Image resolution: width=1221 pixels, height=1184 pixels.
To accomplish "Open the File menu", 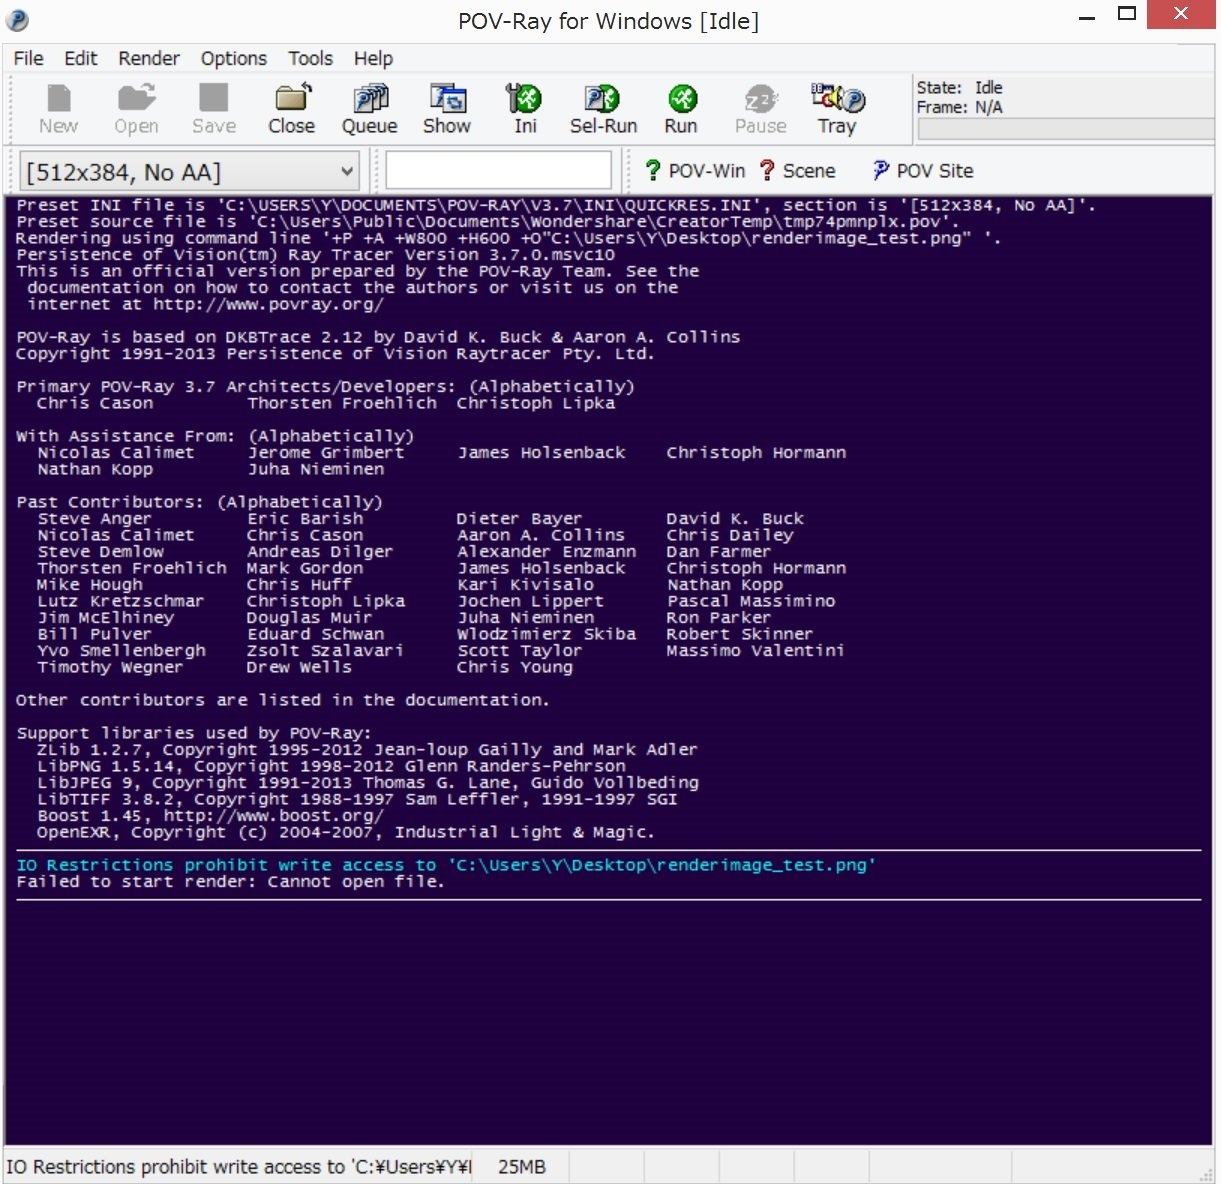I will pos(28,58).
